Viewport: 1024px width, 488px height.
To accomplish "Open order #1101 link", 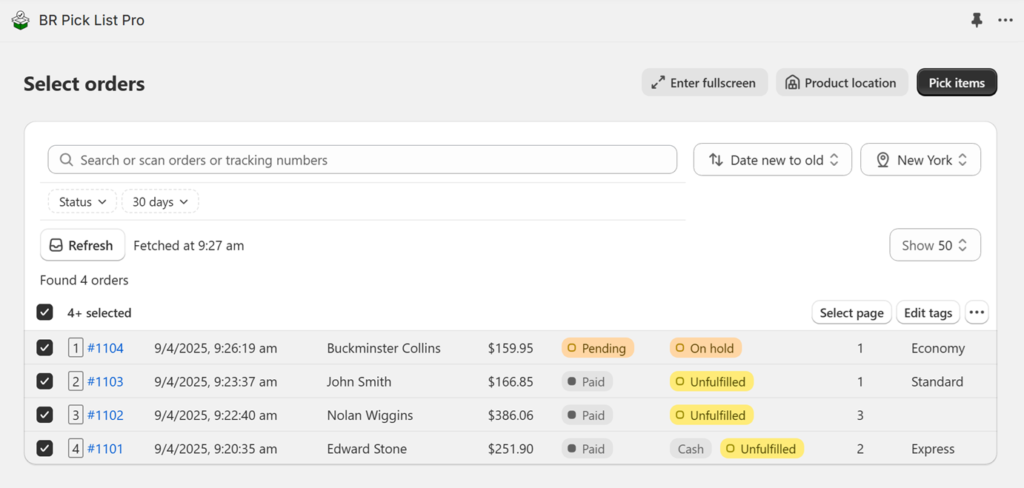I will point(105,449).
